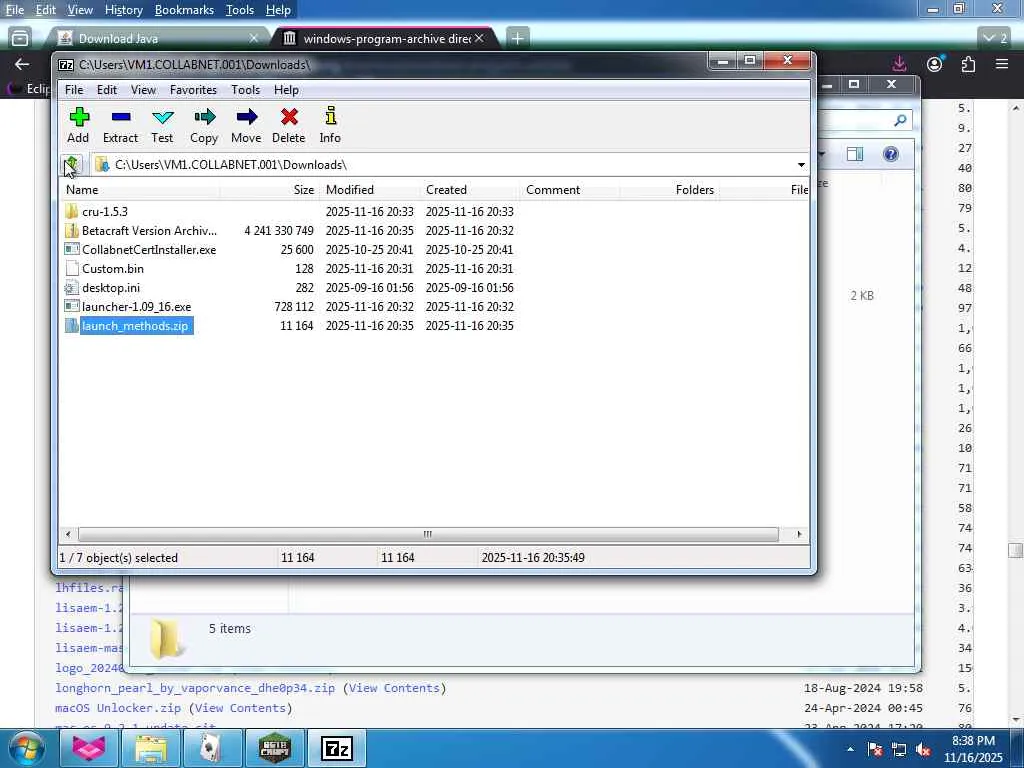Open the macOS Unlocker.zip link
The image size is (1024, 768).
click(118, 708)
